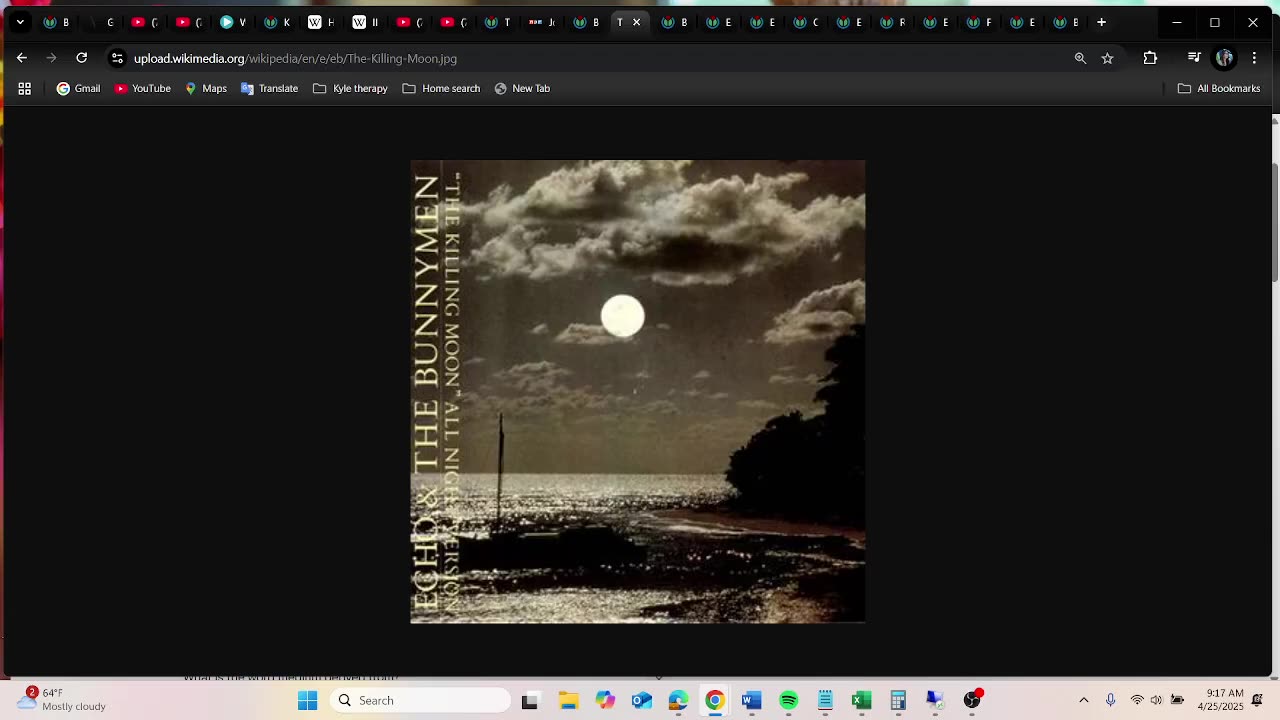The height and width of the screenshot is (720, 1280).
Task: Open notifications bell in system tray
Action: (1258, 700)
